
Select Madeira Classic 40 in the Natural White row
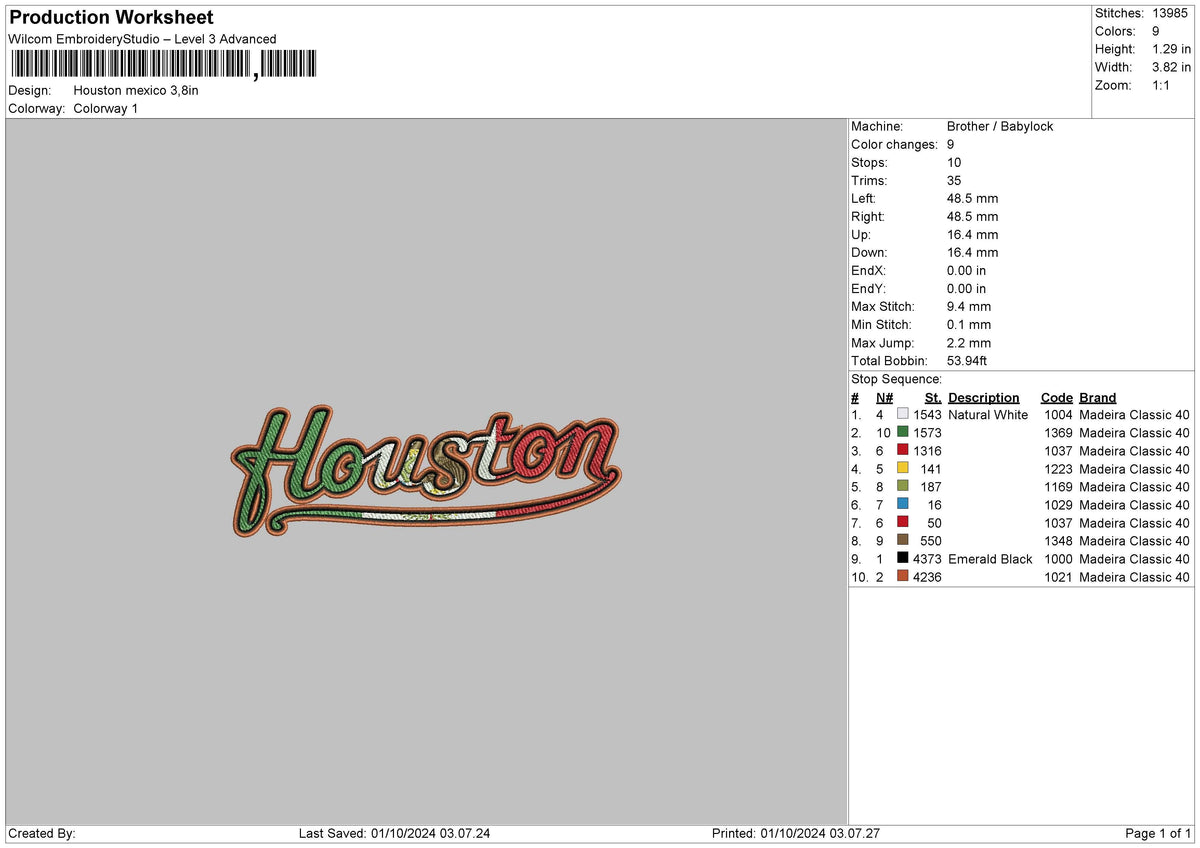tap(1134, 414)
